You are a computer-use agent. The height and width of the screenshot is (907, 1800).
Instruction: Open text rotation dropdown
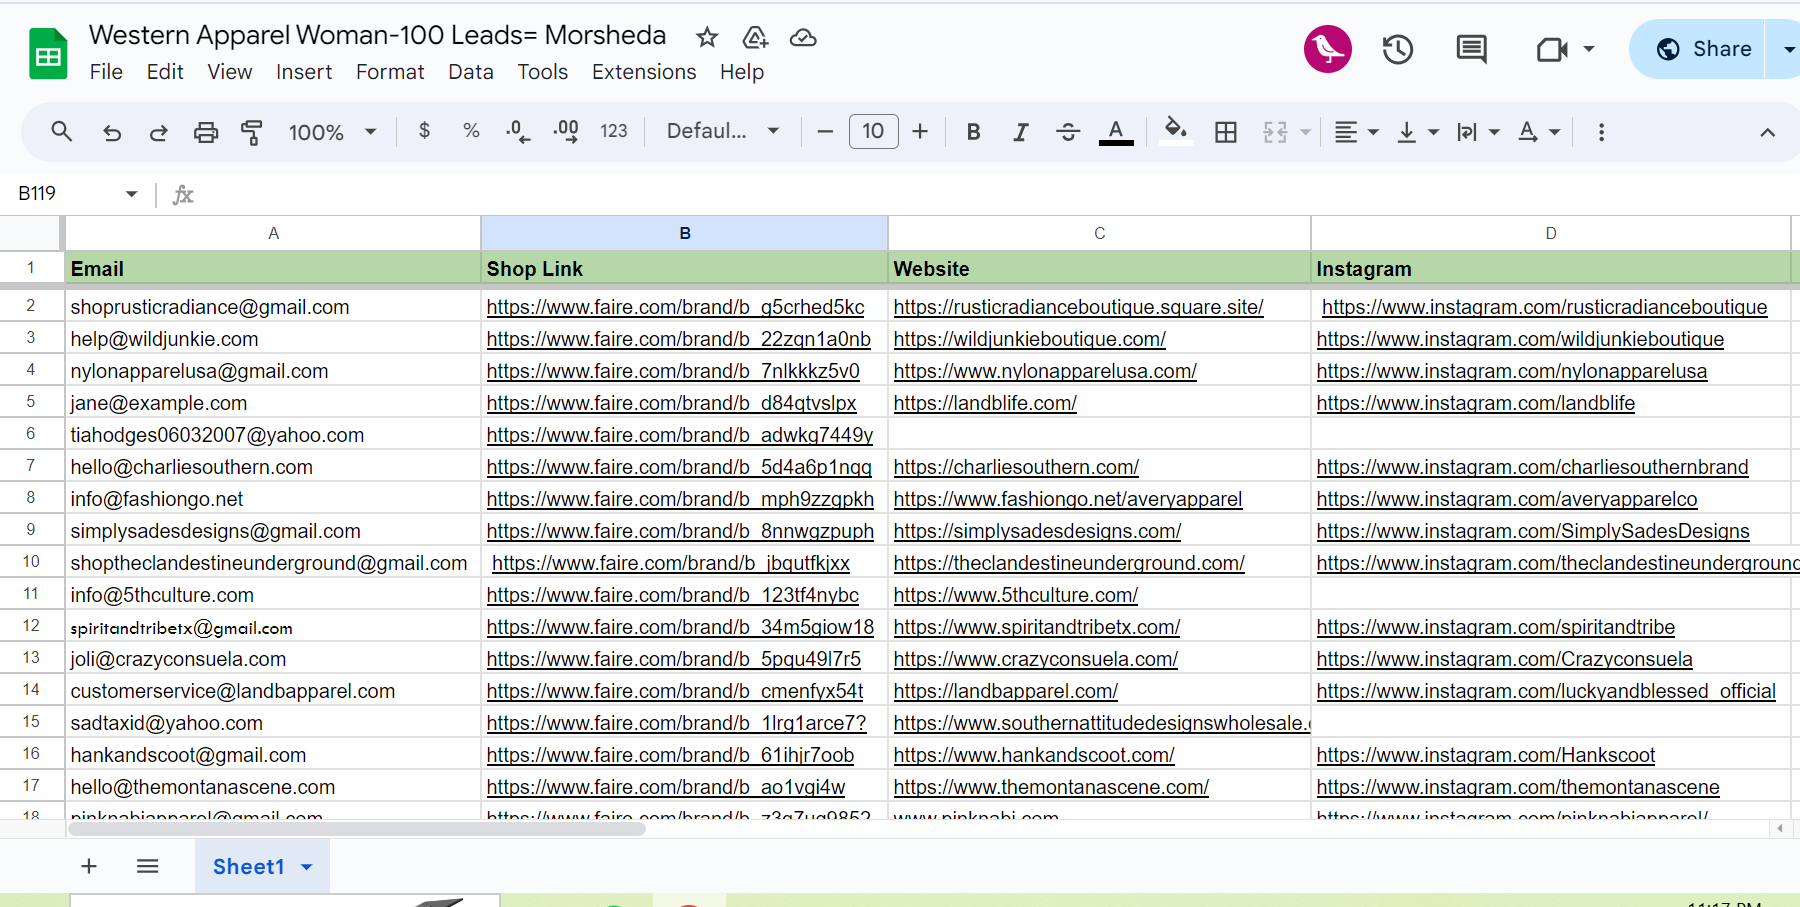point(1539,132)
